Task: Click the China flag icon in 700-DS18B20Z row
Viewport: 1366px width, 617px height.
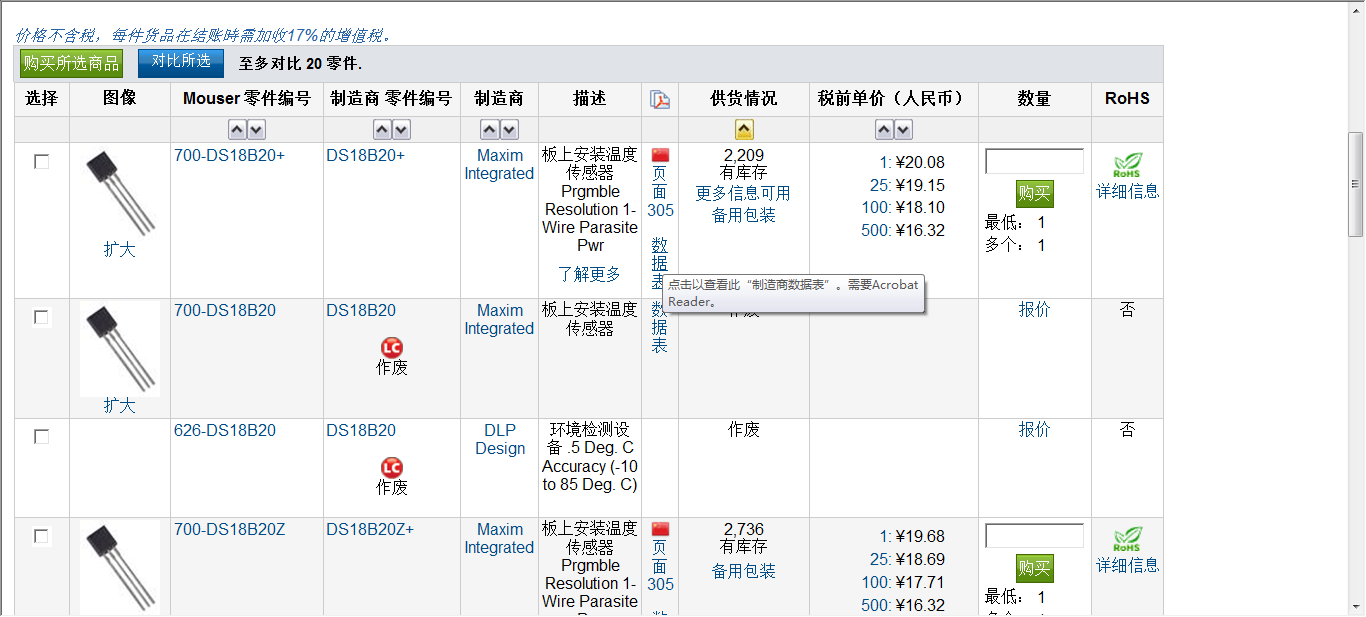Action: point(660,529)
